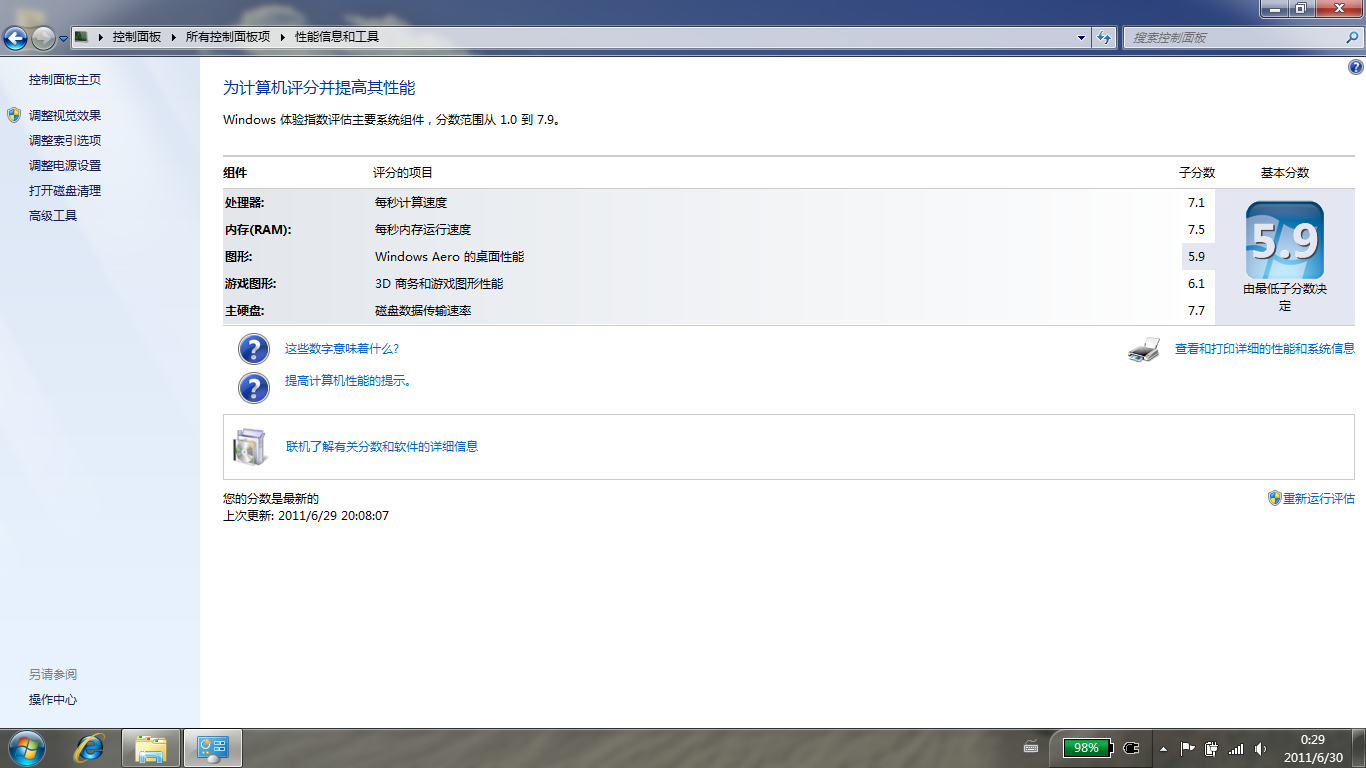Open Action Center flag tray icon
This screenshot has width=1366, height=768.
click(x=1188, y=748)
